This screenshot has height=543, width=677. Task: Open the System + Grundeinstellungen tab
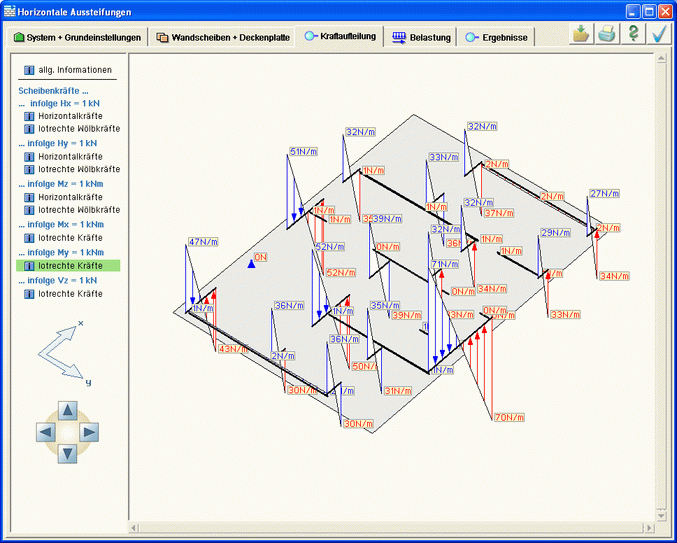79,37
